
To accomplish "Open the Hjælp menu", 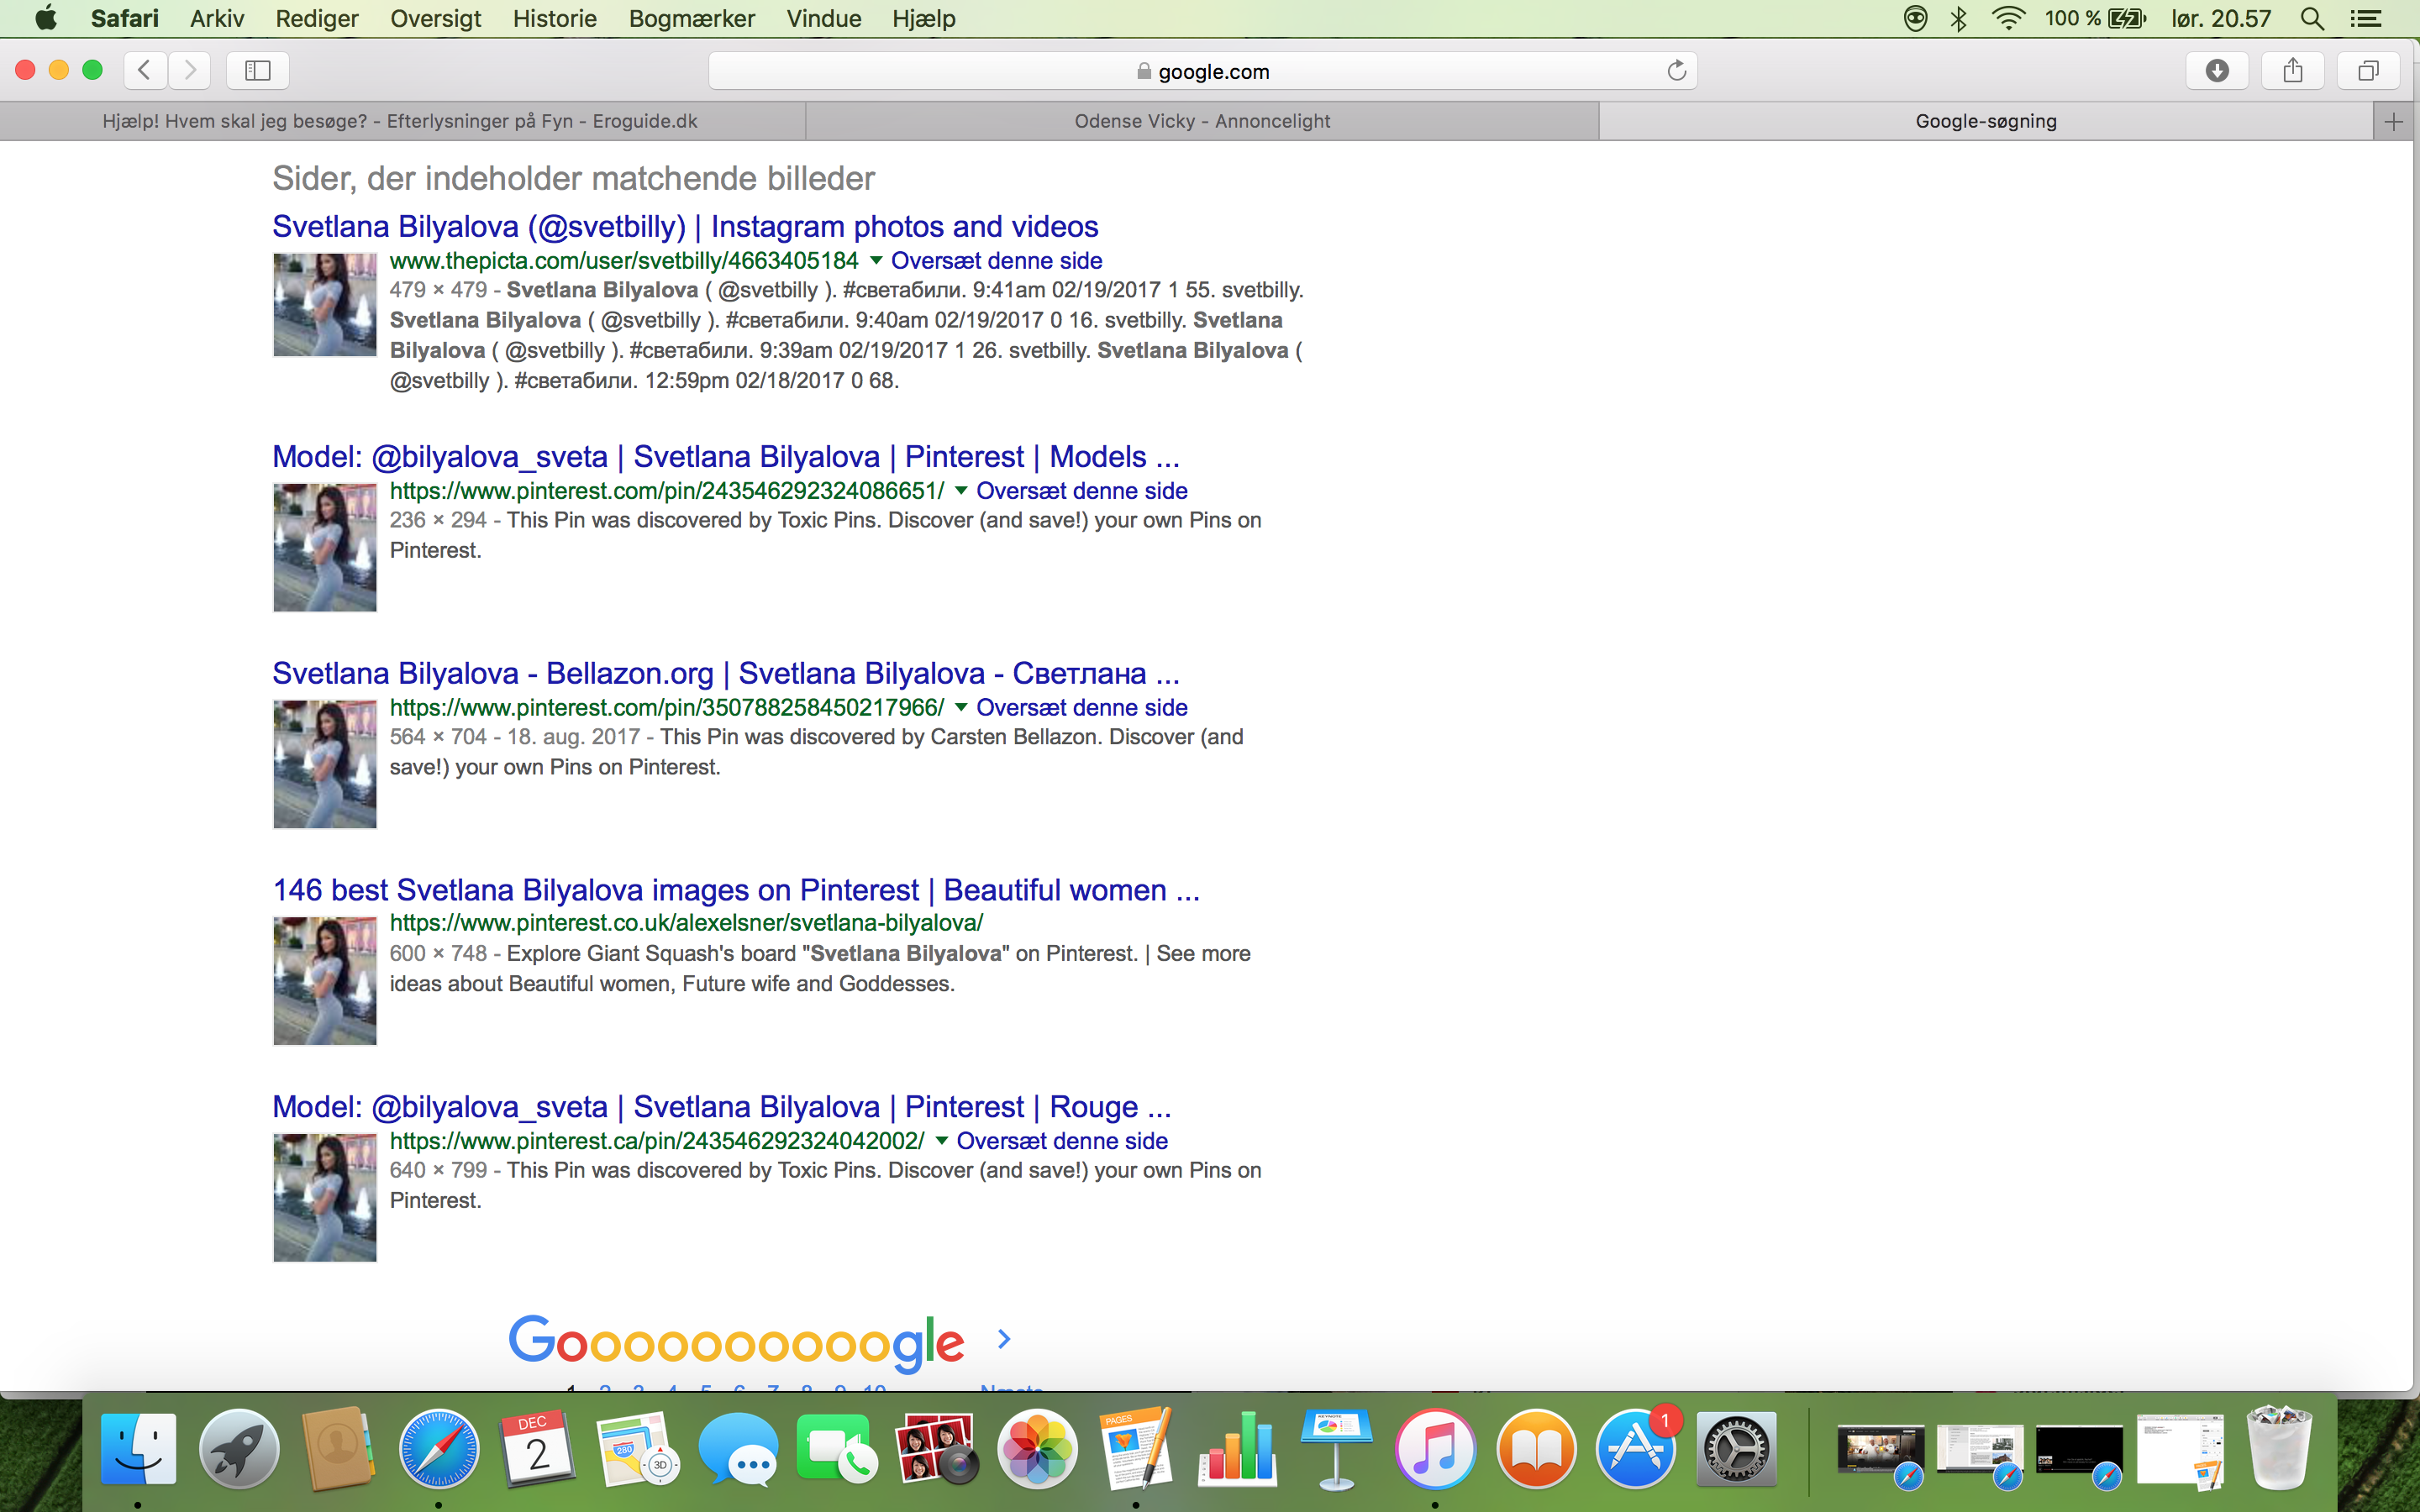I will tap(924, 18).
